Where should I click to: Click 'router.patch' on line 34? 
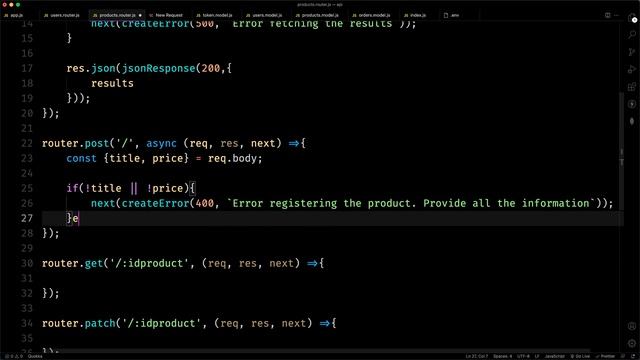point(79,323)
